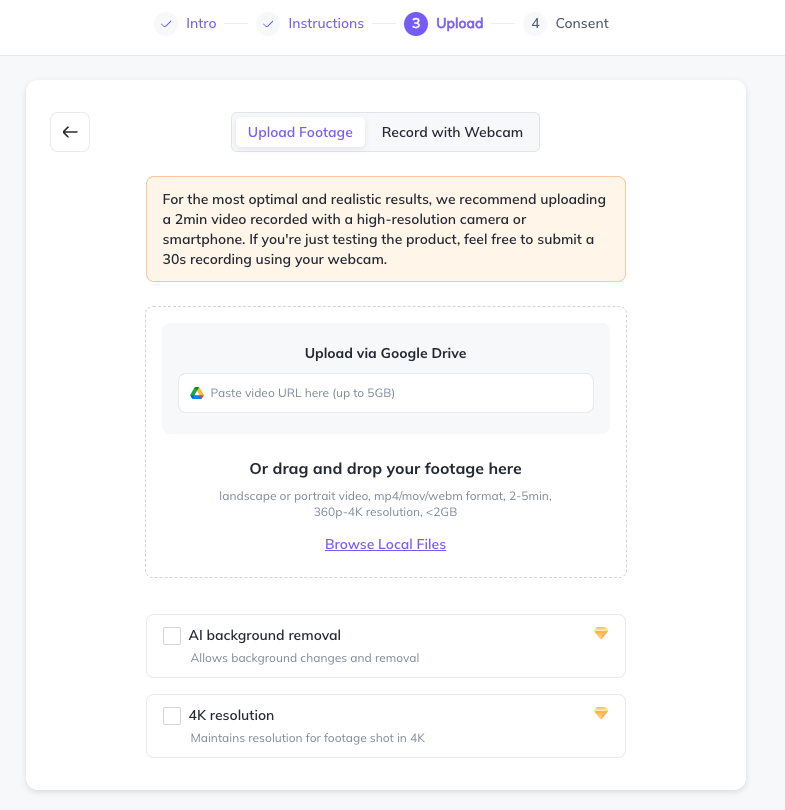Click the Instructions step checkmark icon

[267, 23]
